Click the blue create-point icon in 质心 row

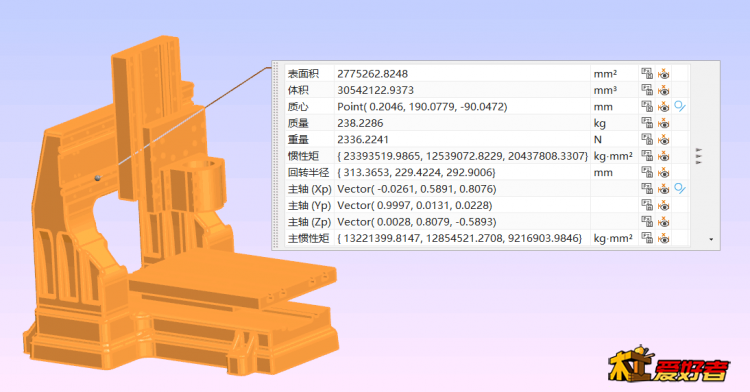(x=680, y=106)
